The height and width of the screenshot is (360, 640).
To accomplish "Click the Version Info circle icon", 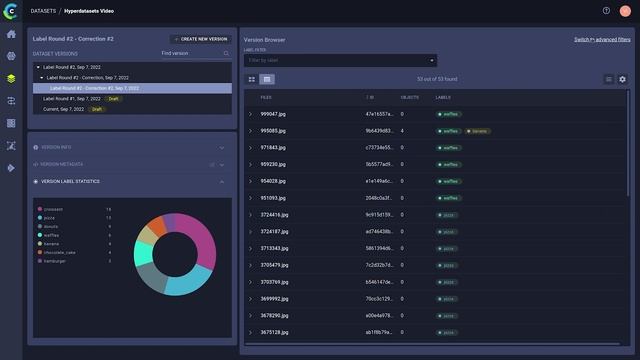I will tap(36, 147).
